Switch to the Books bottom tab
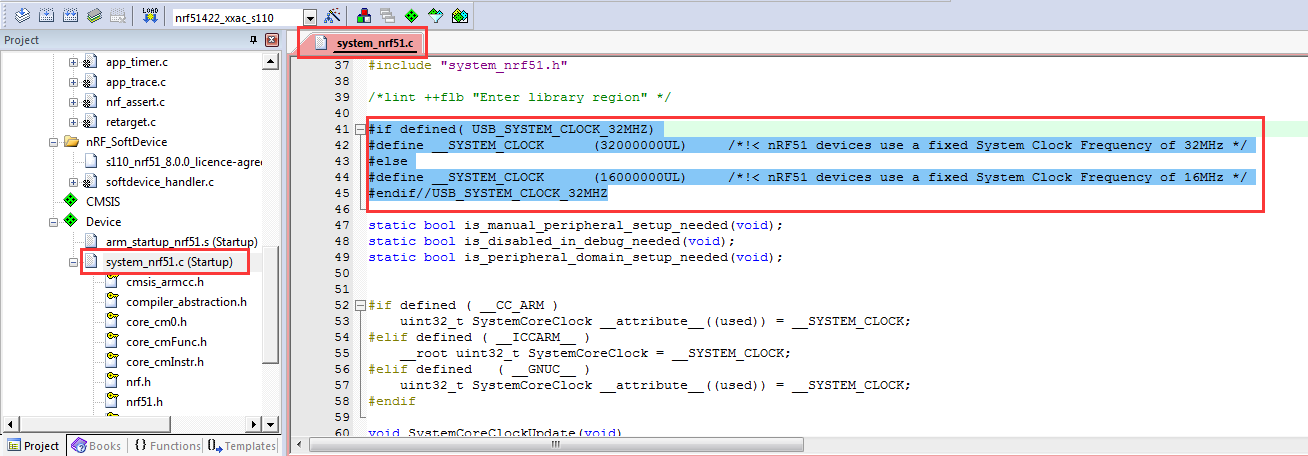The height and width of the screenshot is (456, 1308). point(96,446)
